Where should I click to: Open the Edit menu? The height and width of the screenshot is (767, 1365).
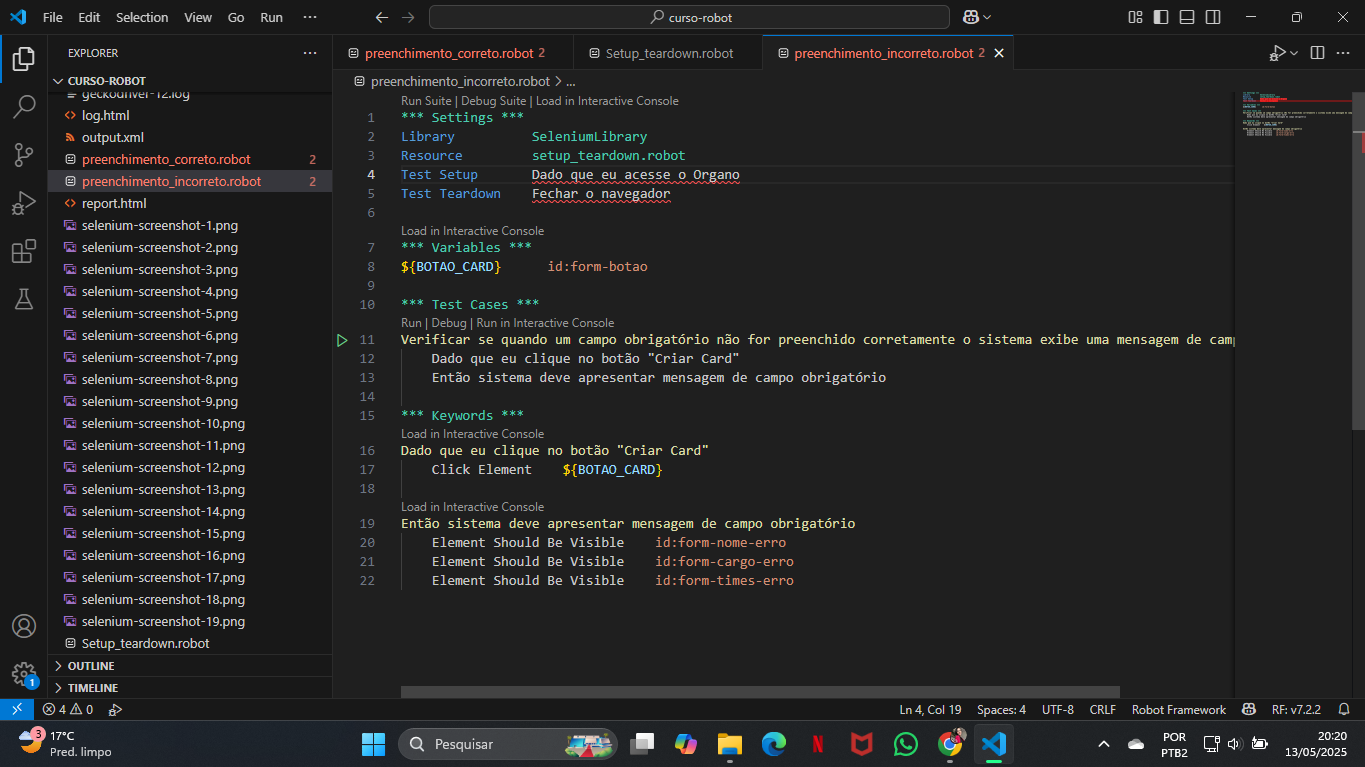(89, 17)
